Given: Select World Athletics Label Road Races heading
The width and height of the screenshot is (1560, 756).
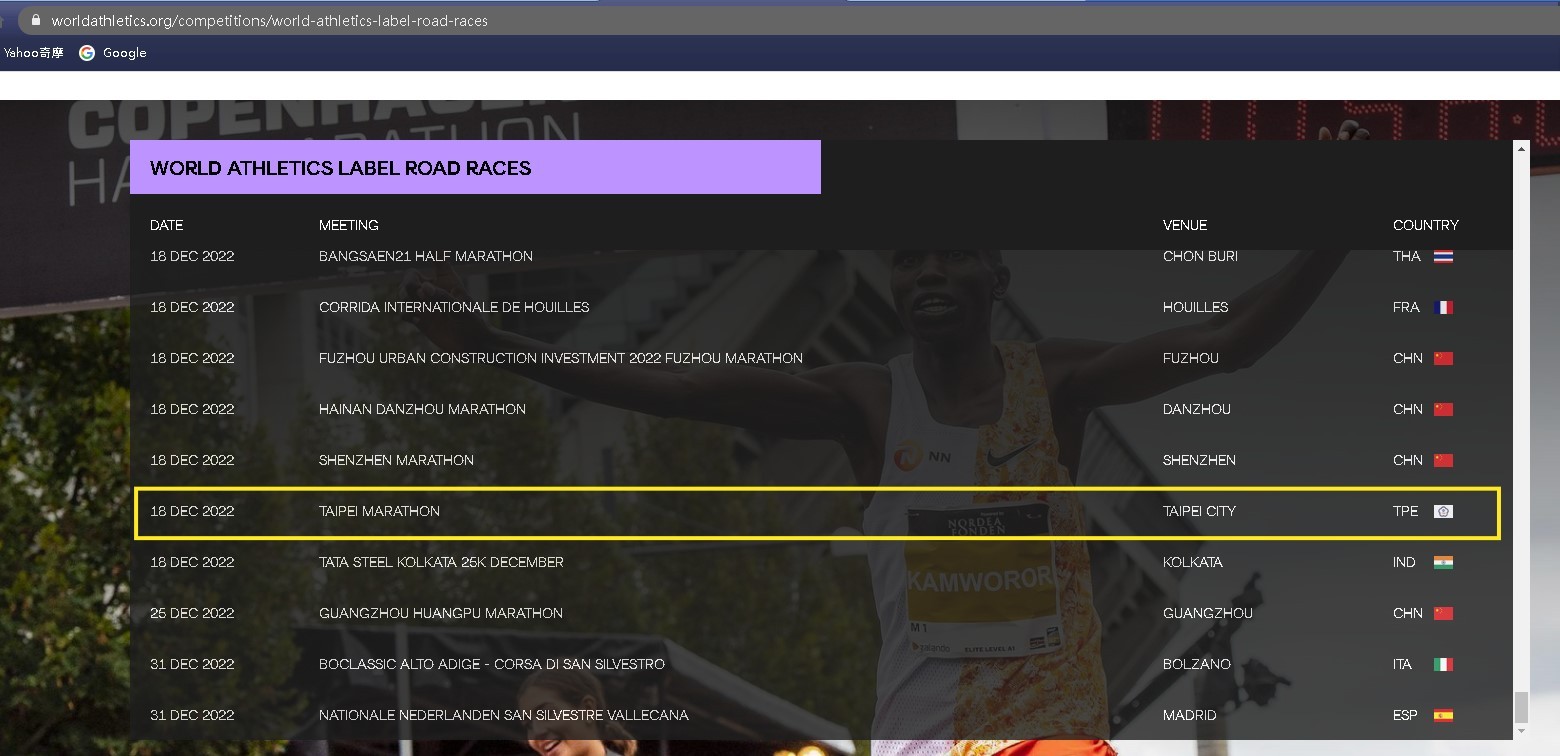Looking at the screenshot, I should [x=341, y=168].
